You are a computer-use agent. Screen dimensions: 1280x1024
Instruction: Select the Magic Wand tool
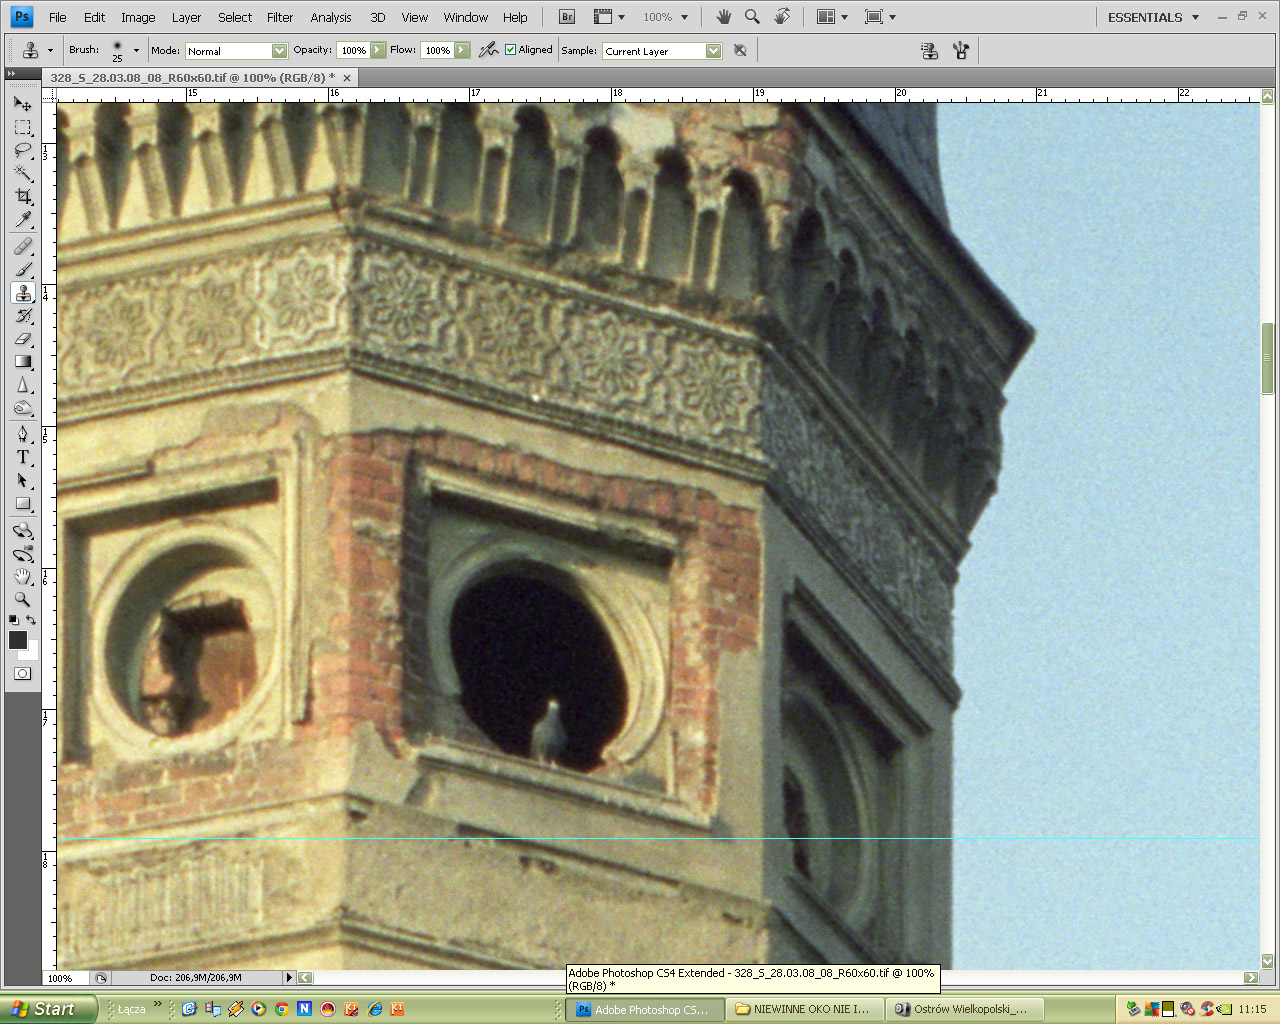pos(22,174)
